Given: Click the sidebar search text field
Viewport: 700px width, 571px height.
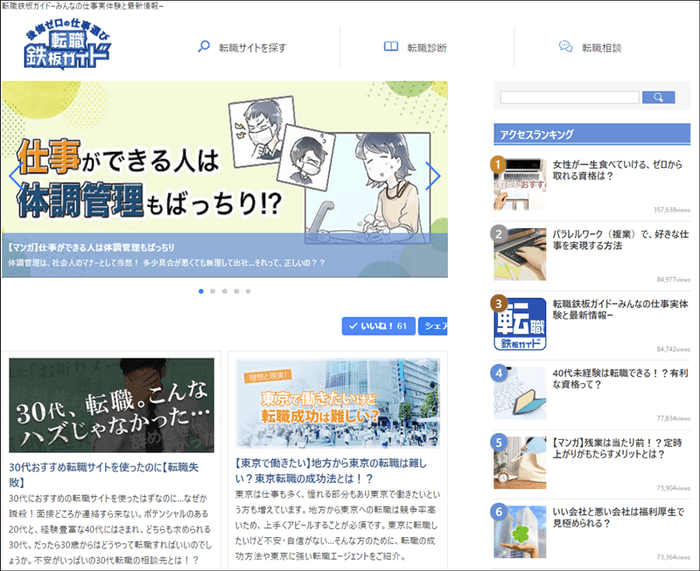Looking at the screenshot, I should coord(570,97).
